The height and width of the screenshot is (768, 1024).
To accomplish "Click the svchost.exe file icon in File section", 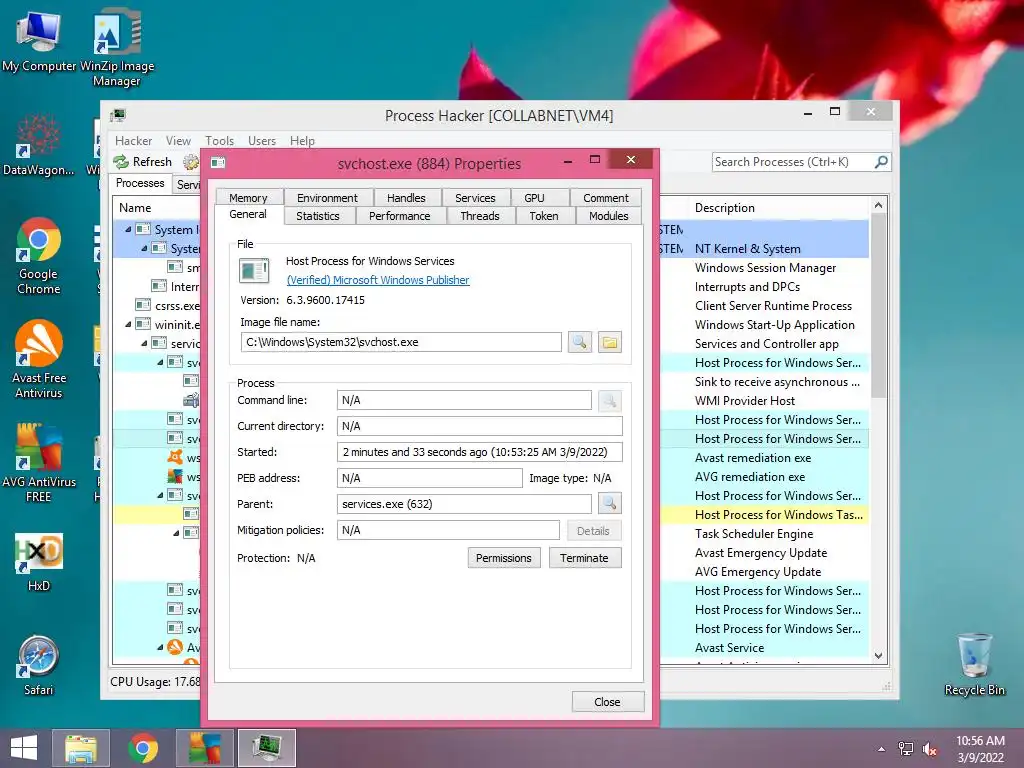I will tap(254, 270).
